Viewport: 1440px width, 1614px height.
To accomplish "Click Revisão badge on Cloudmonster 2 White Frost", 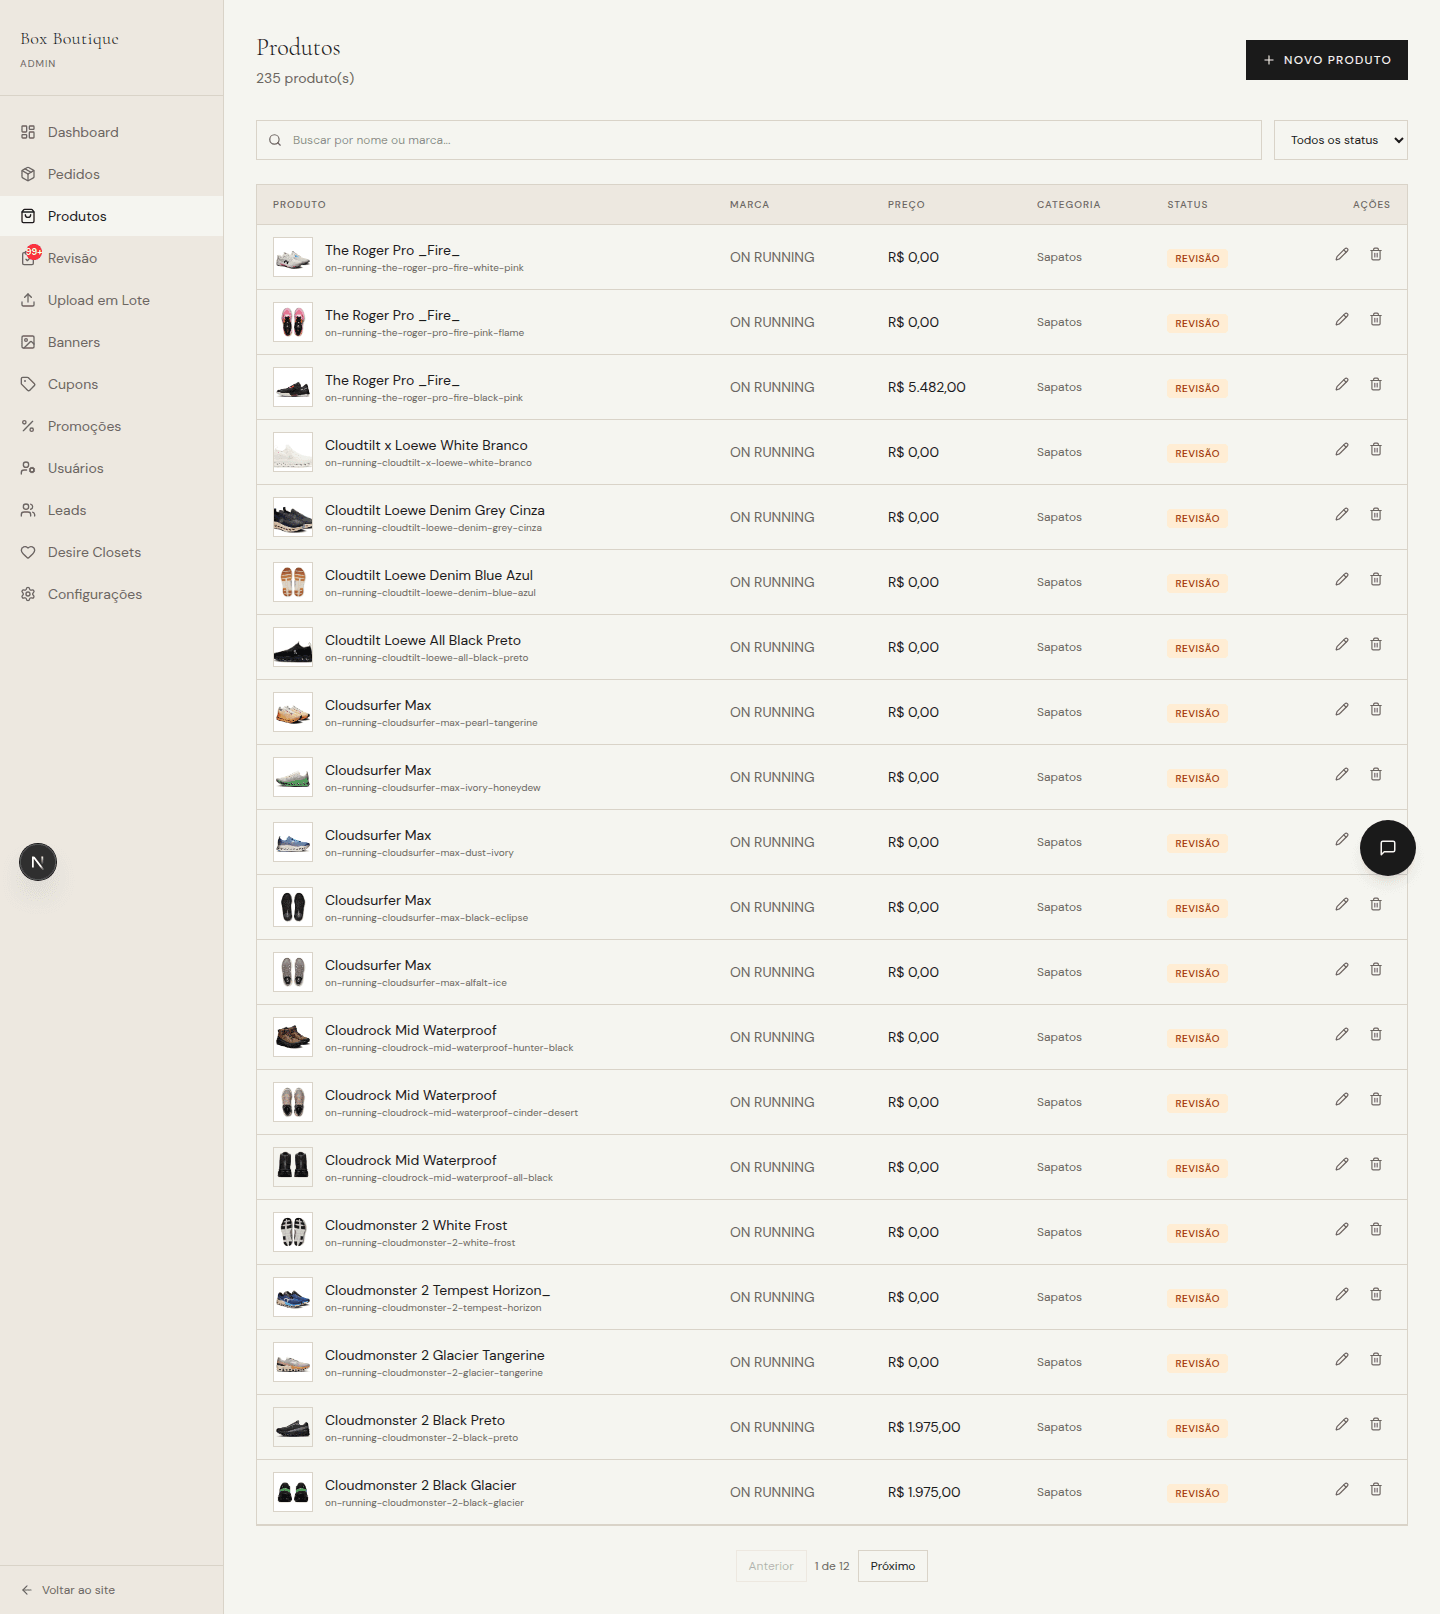I will [x=1197, y=1233].
